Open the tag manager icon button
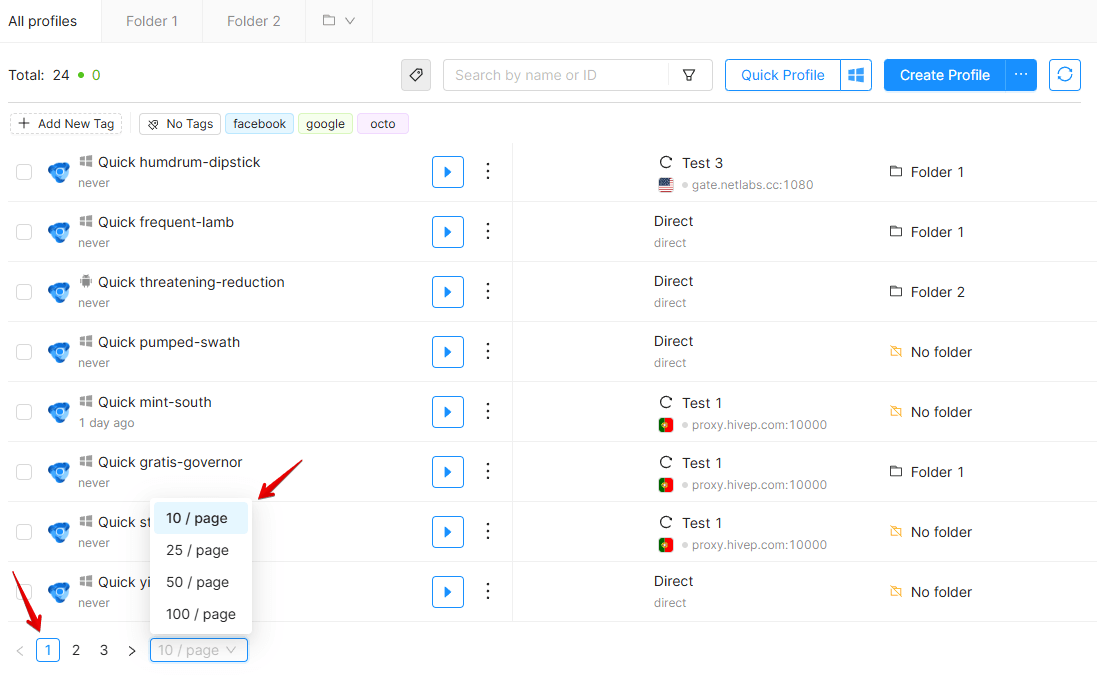 click(416, 75)
